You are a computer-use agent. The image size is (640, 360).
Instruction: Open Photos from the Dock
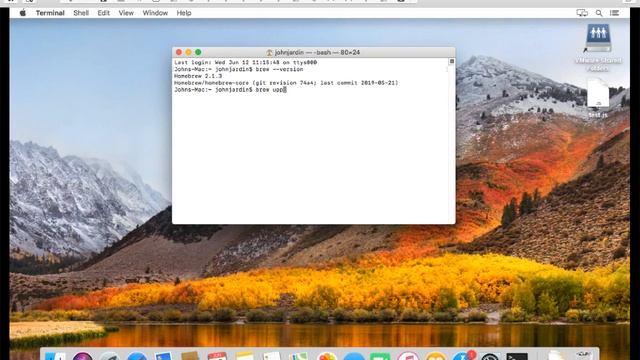[327, 356]
